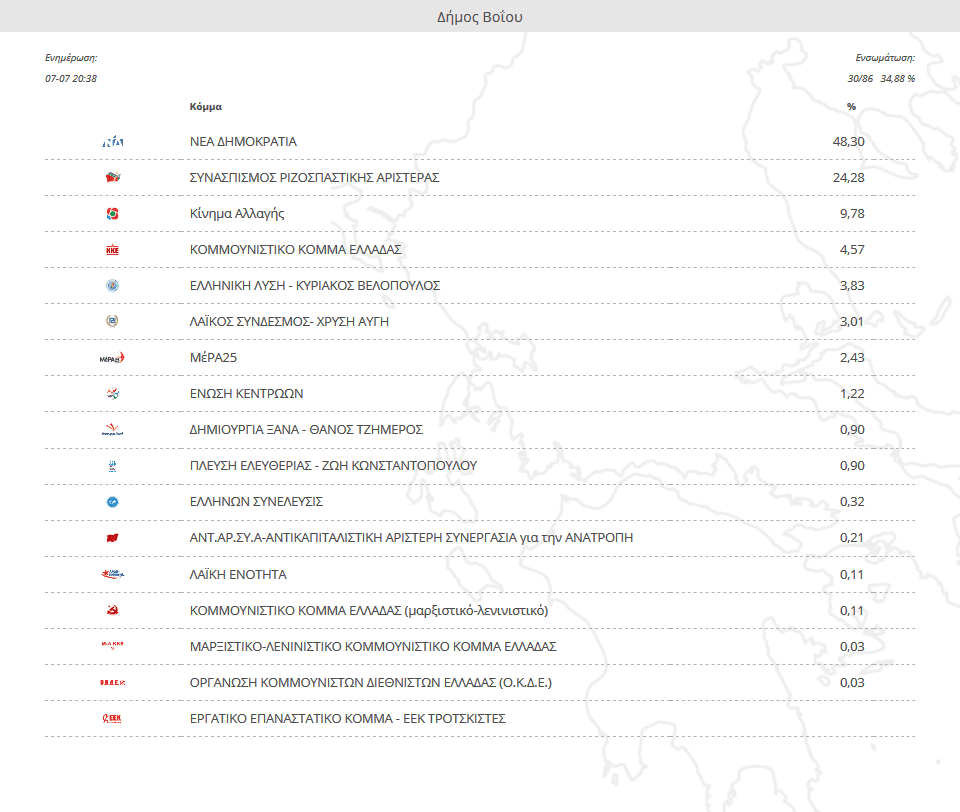Viewport: 960px width, 812px height.
Task: Click the Ενημέρωση label
Action: [x=71, y=58]
